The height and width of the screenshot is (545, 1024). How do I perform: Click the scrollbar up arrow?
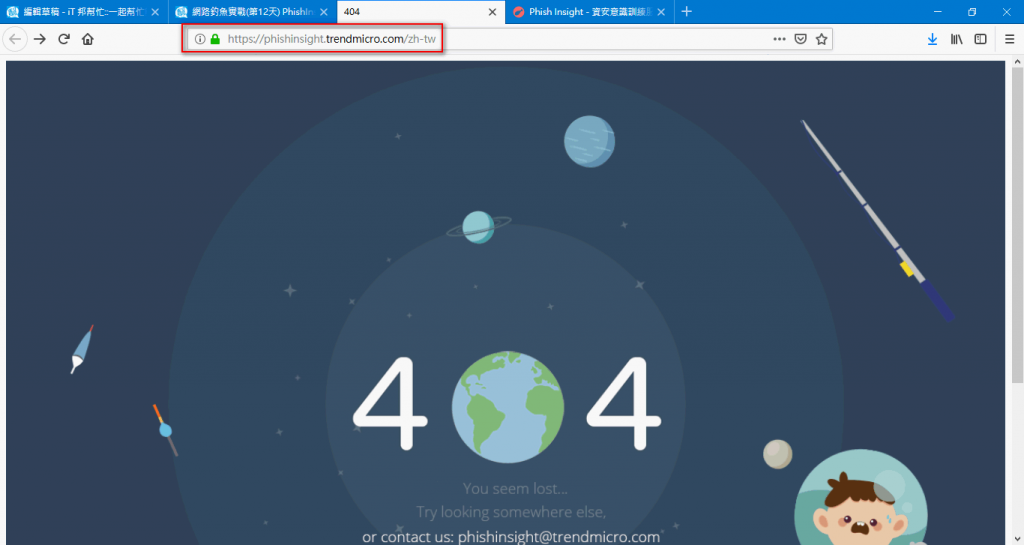(1017, 61)
